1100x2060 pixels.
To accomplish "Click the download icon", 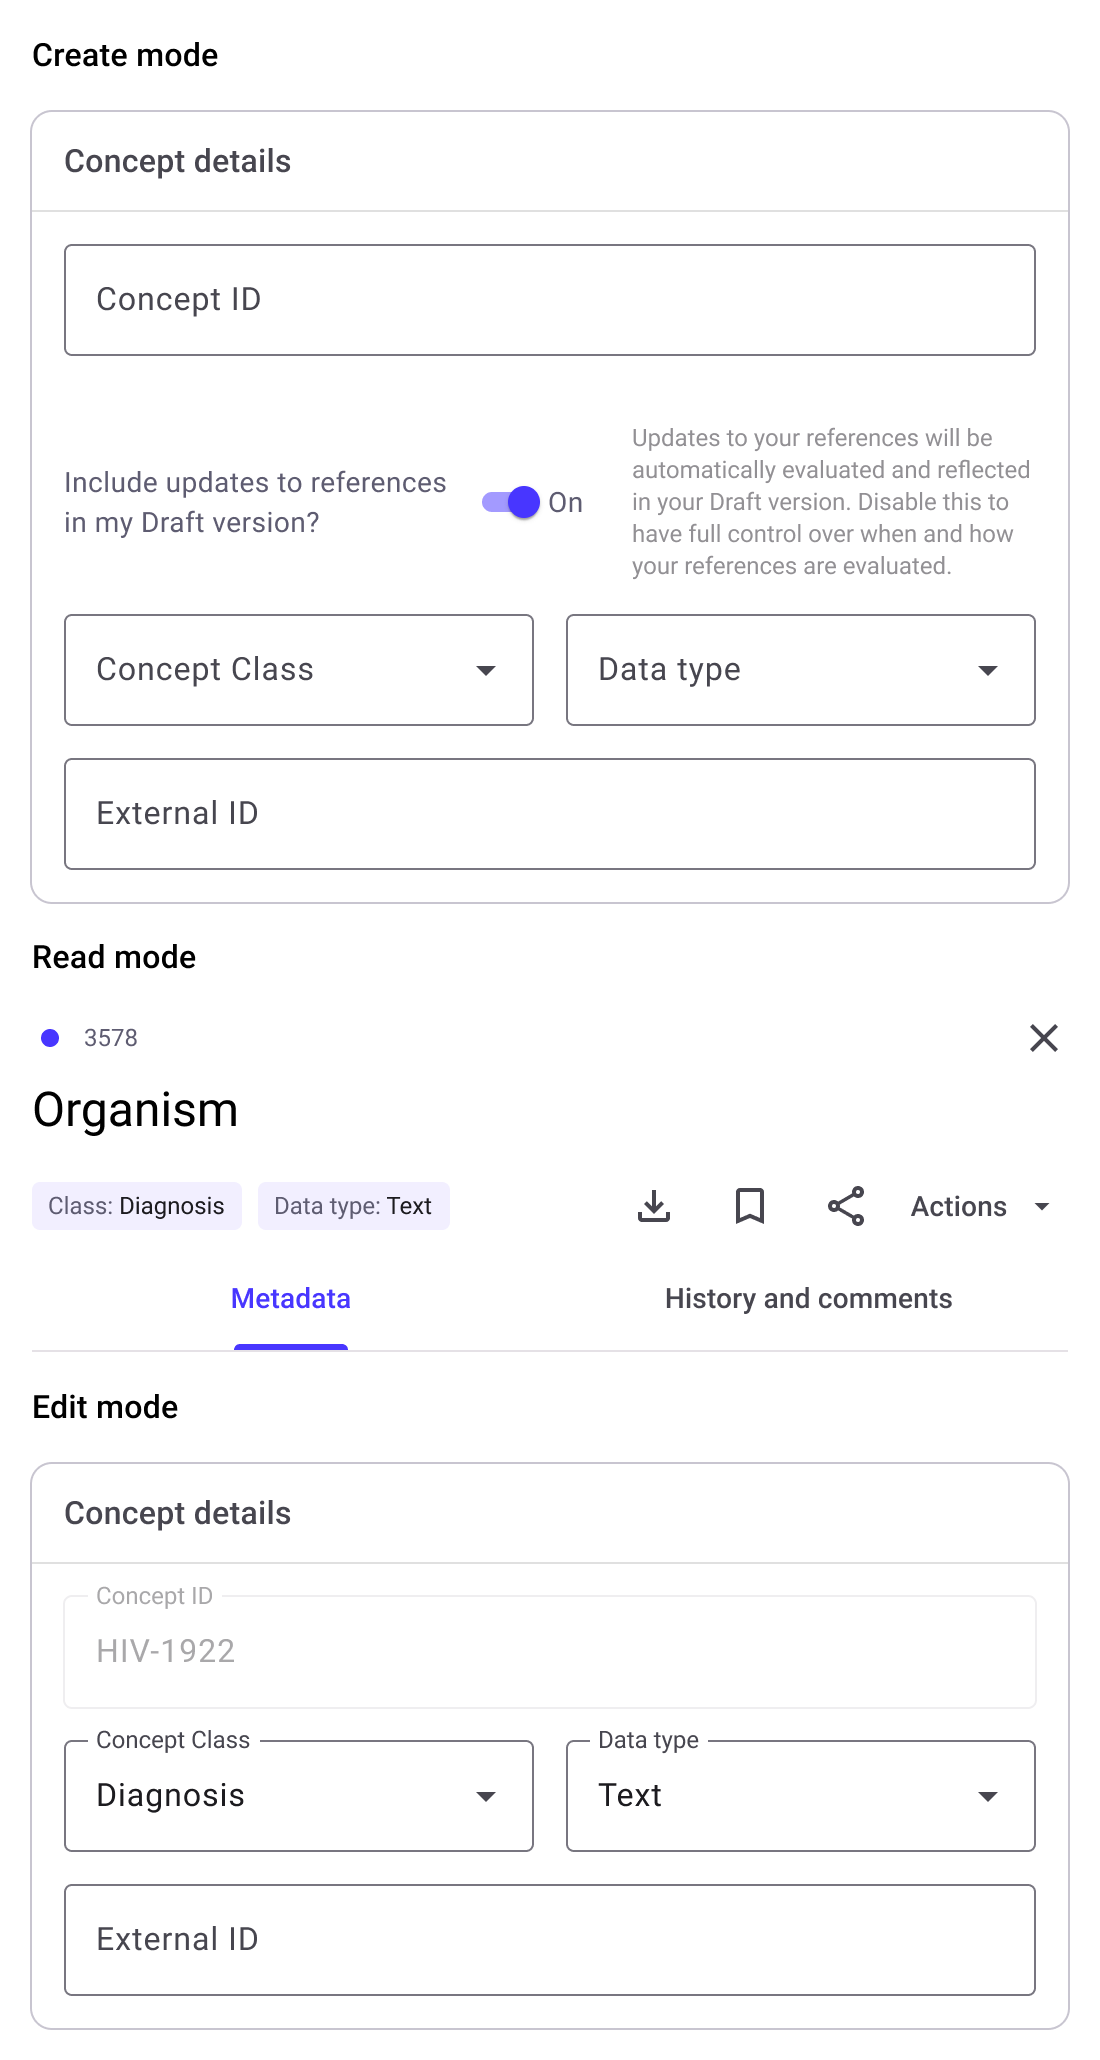I will [654, 1206].
